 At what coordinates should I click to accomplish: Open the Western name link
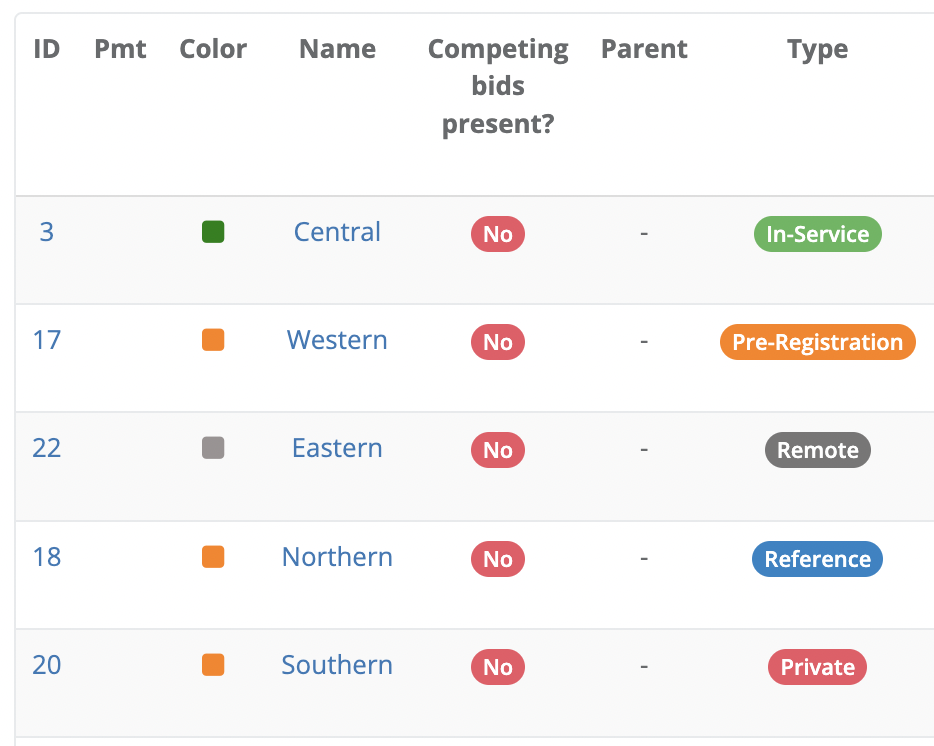coord(337,340)
